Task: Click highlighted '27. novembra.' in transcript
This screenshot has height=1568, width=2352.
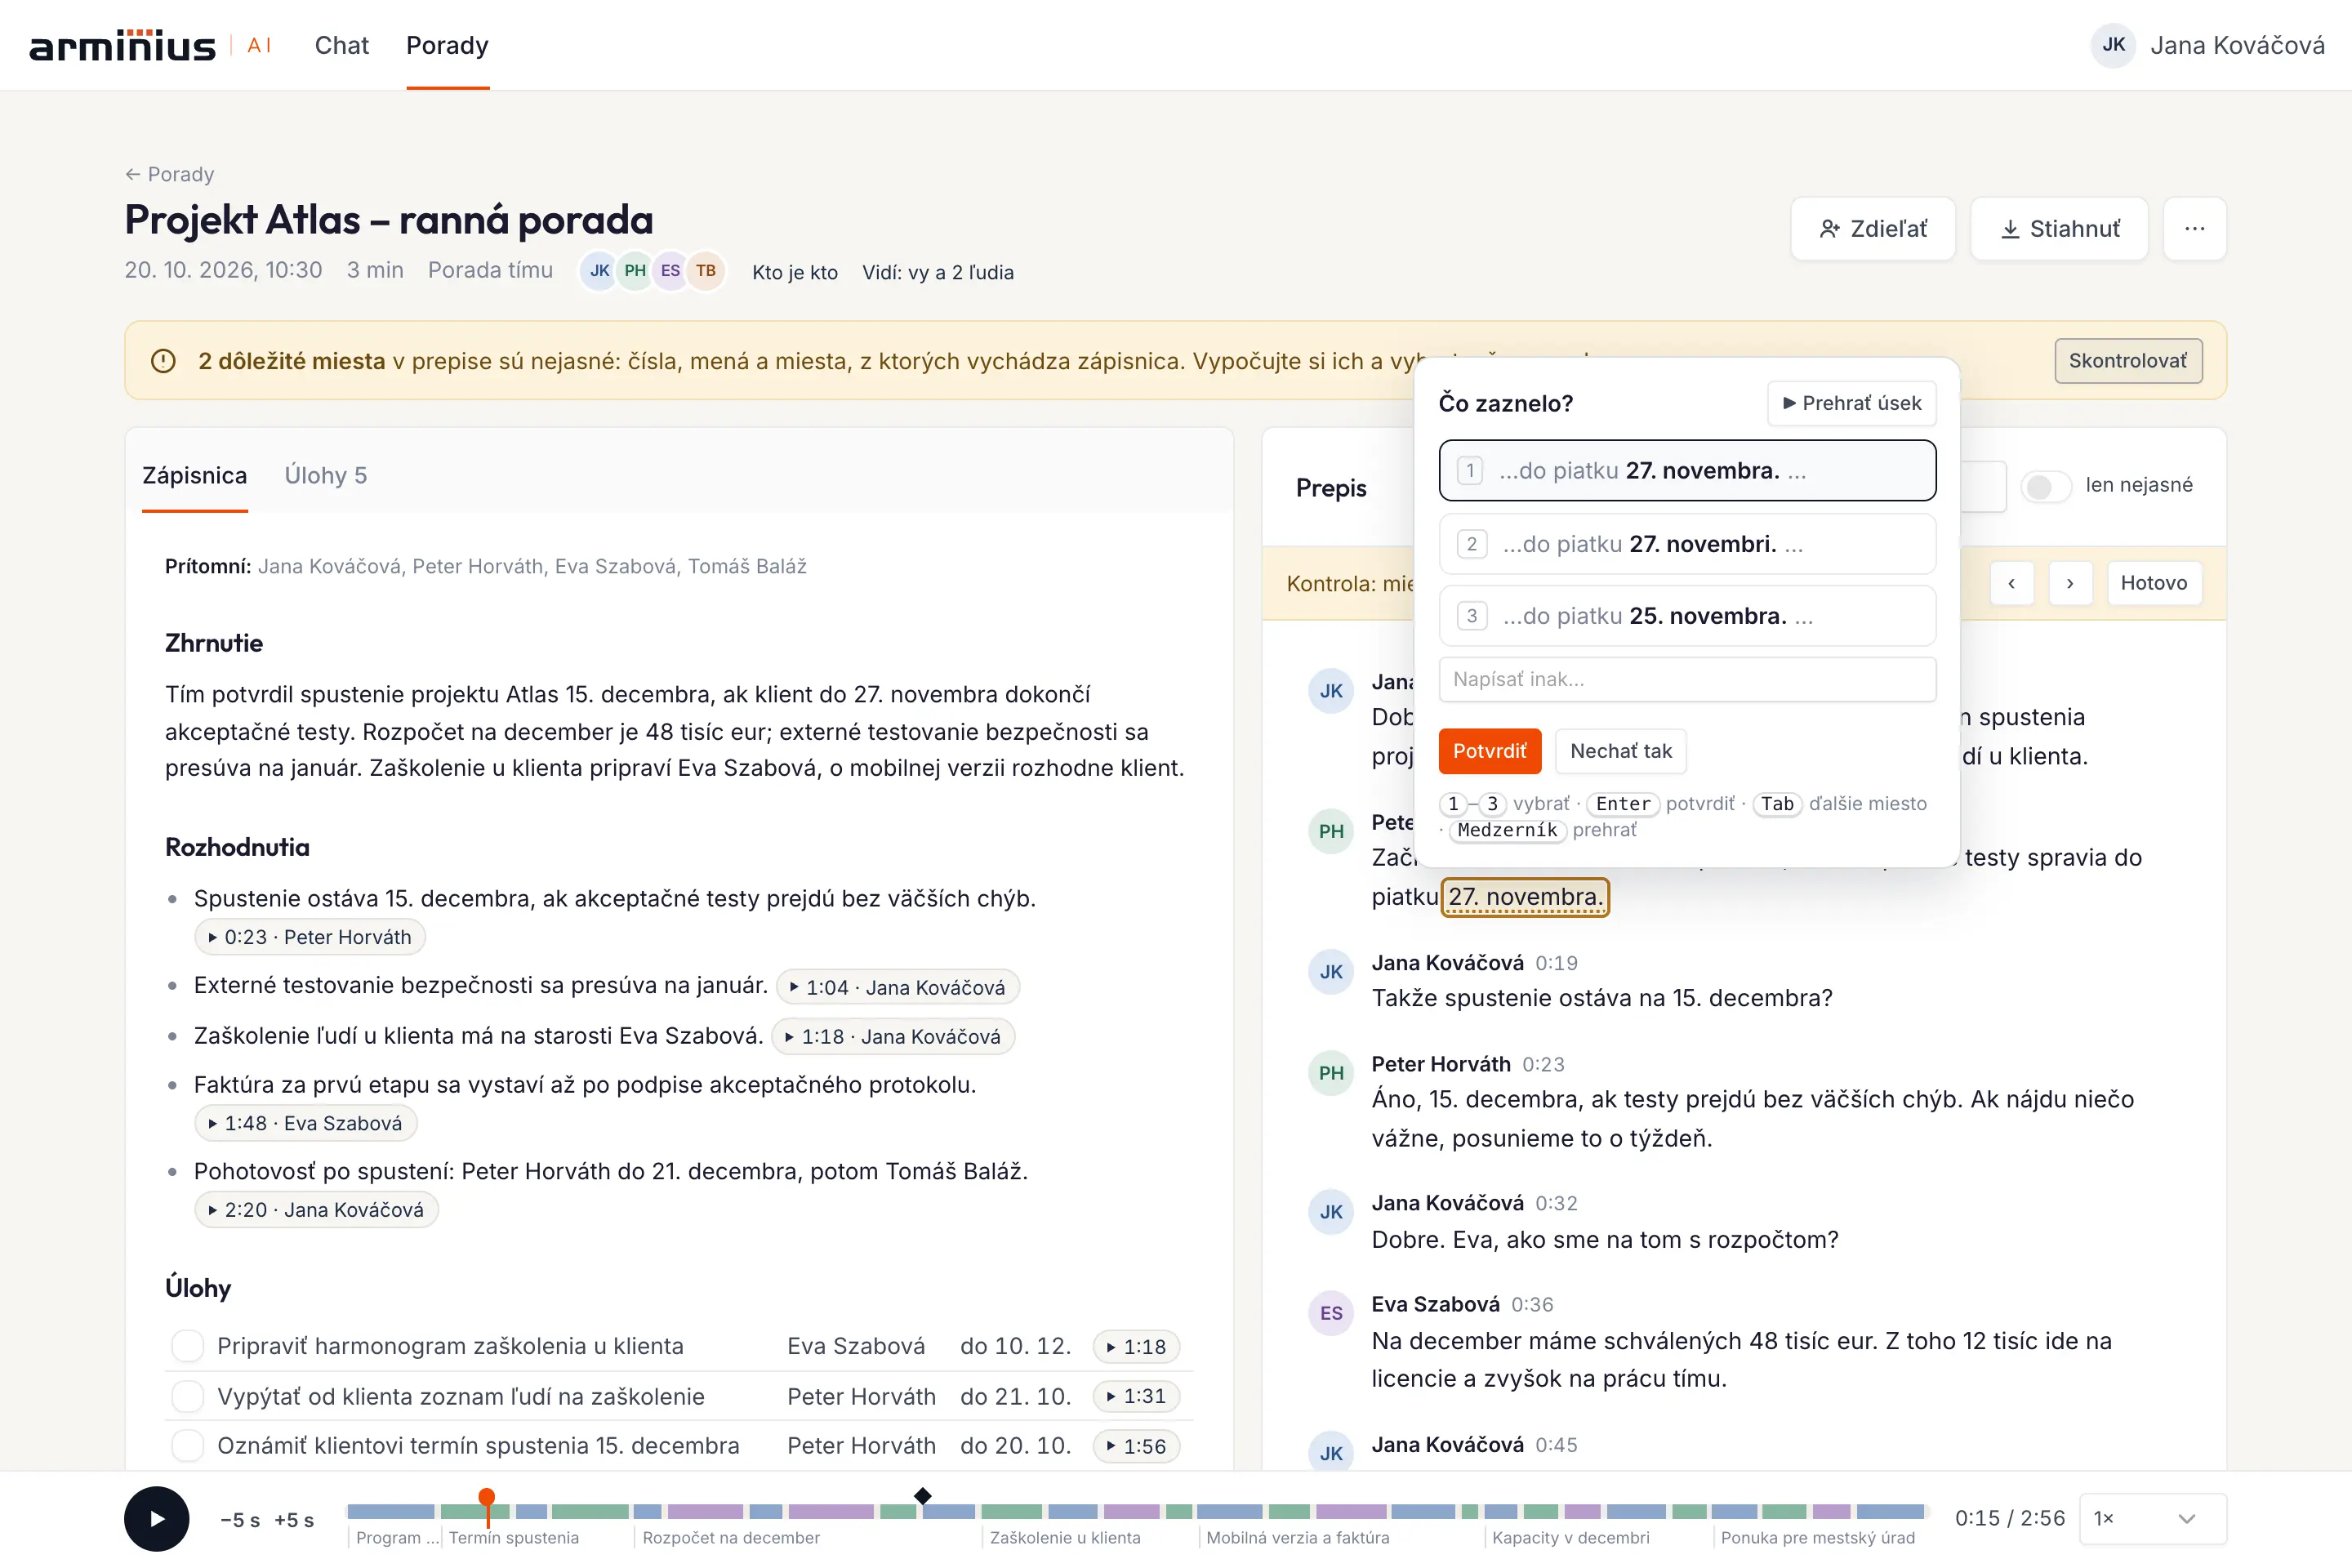Action: [1524, 897]
